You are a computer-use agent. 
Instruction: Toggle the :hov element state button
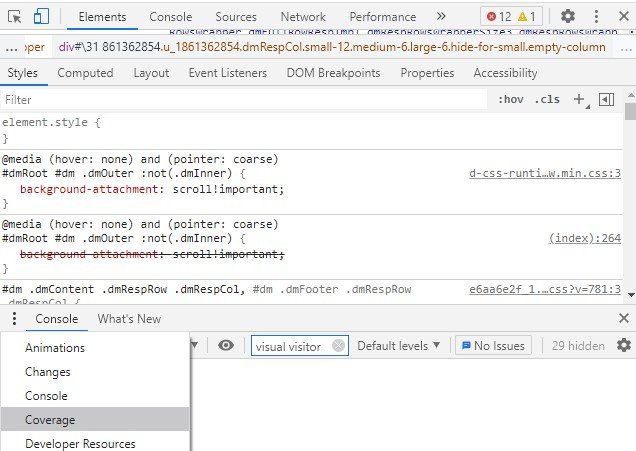tap(511, 99)
